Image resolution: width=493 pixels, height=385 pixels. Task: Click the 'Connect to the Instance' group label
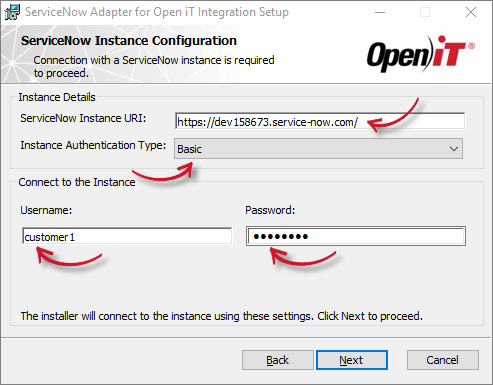(x=77, y=182)
